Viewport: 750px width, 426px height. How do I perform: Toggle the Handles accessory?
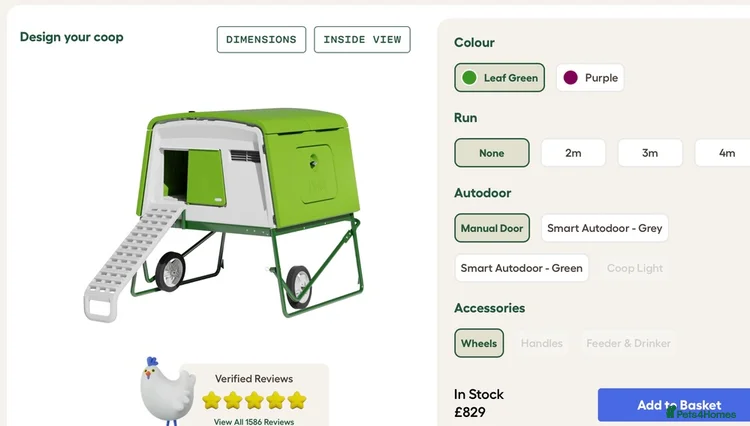click(x=541, y=343)
